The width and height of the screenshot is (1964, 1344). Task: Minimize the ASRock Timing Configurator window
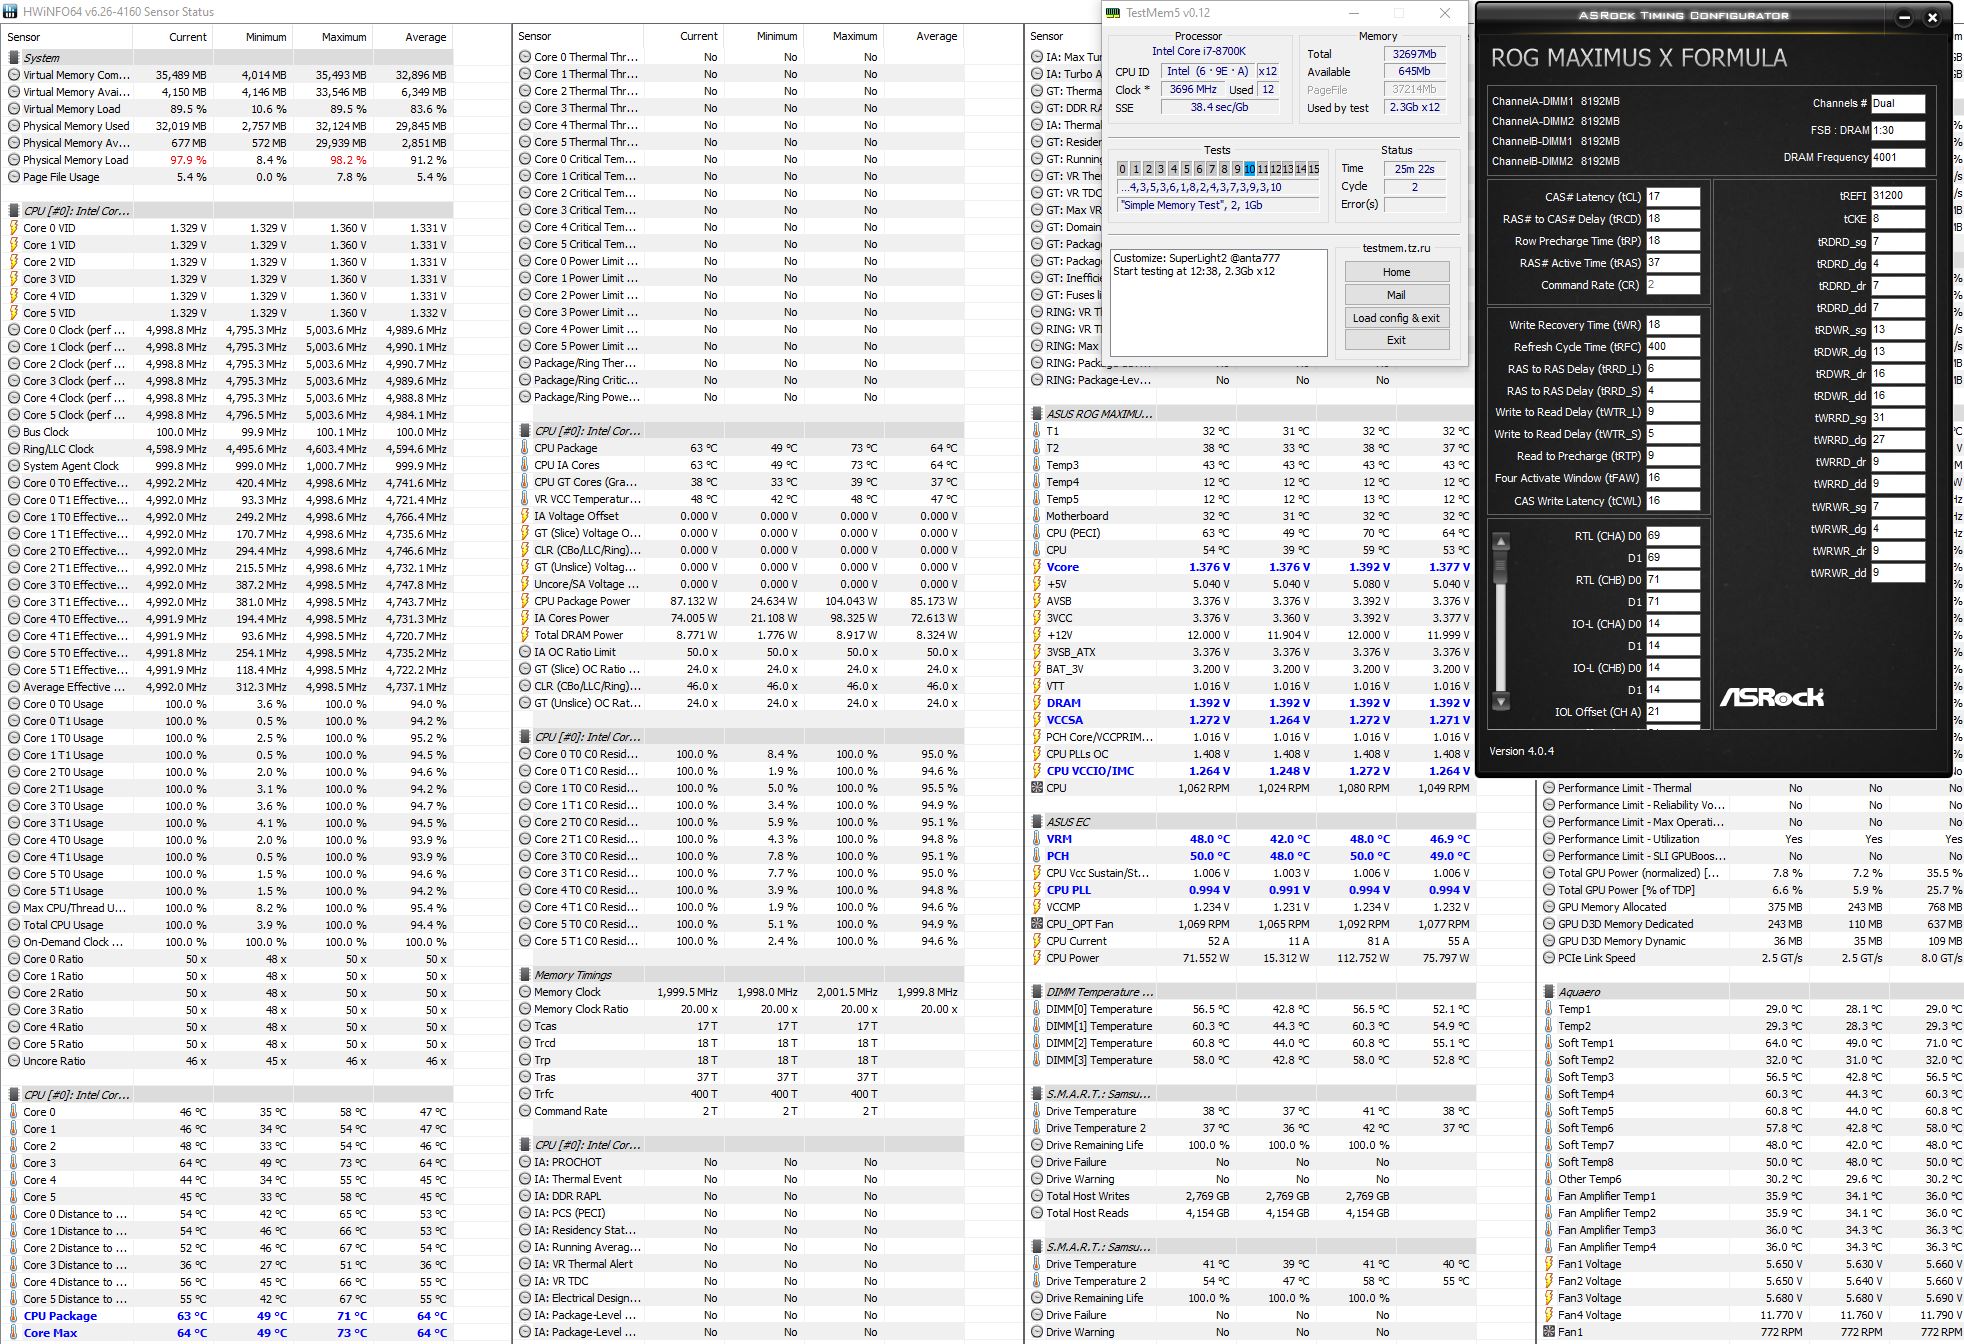click(1904, 17)
